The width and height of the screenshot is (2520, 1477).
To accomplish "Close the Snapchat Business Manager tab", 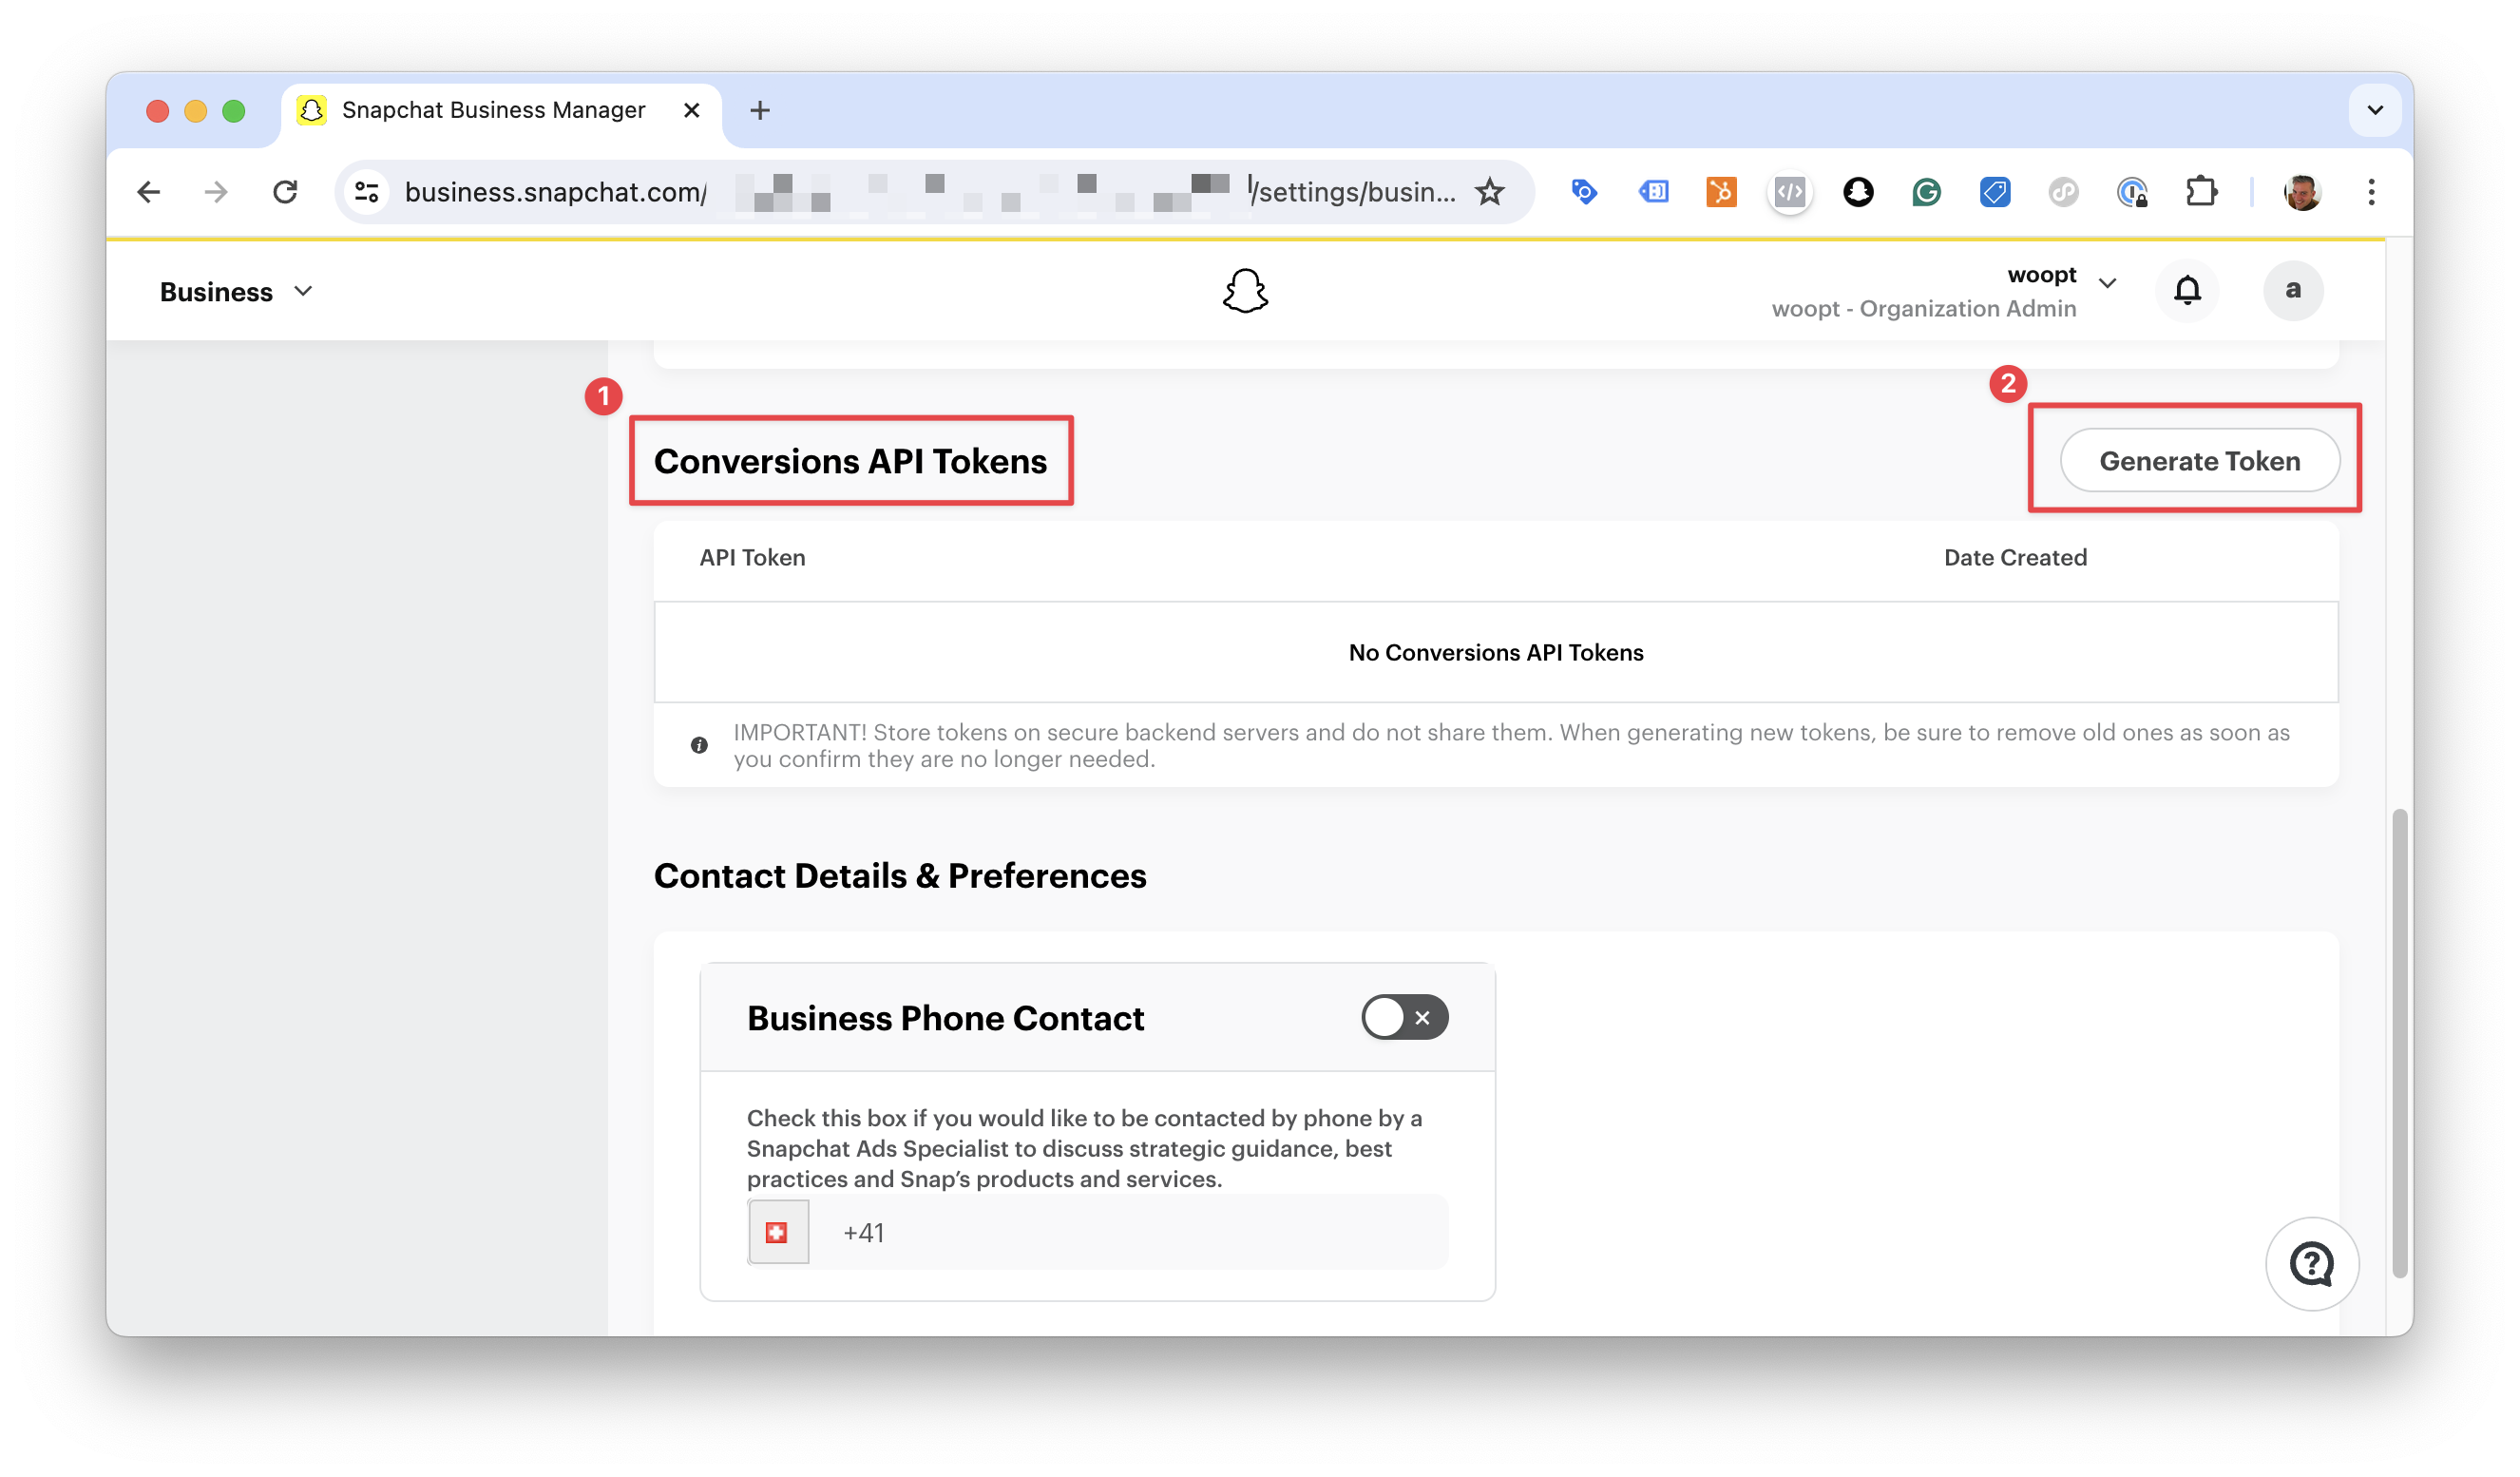I will click(691, 110).
